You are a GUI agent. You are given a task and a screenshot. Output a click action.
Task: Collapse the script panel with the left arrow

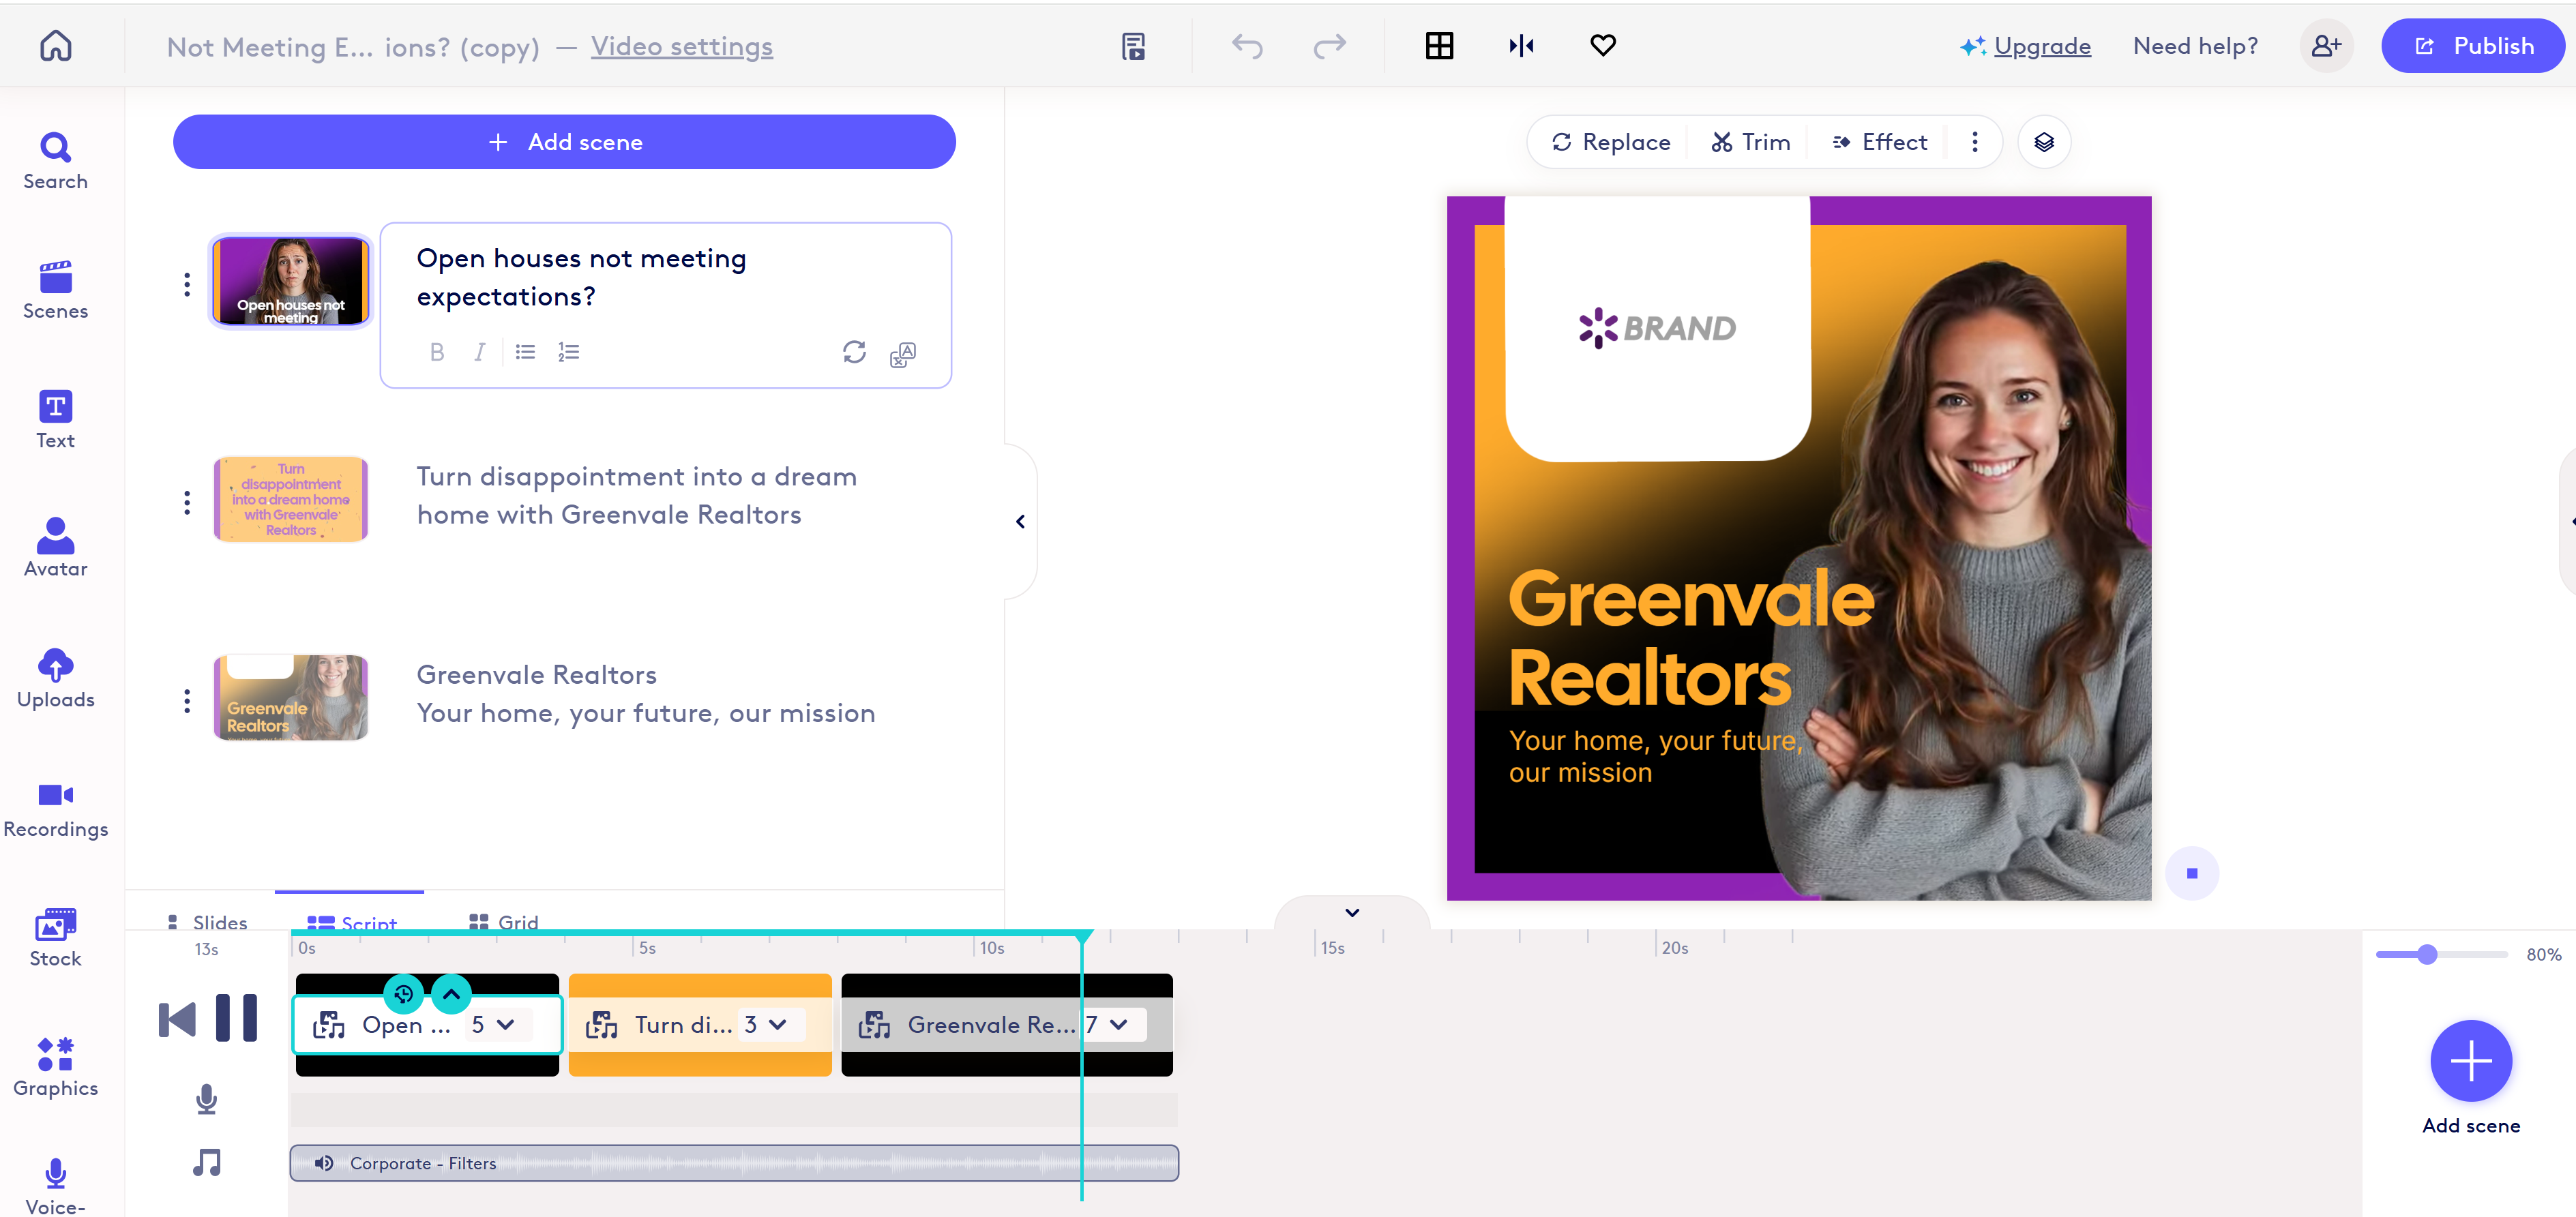1020,521
